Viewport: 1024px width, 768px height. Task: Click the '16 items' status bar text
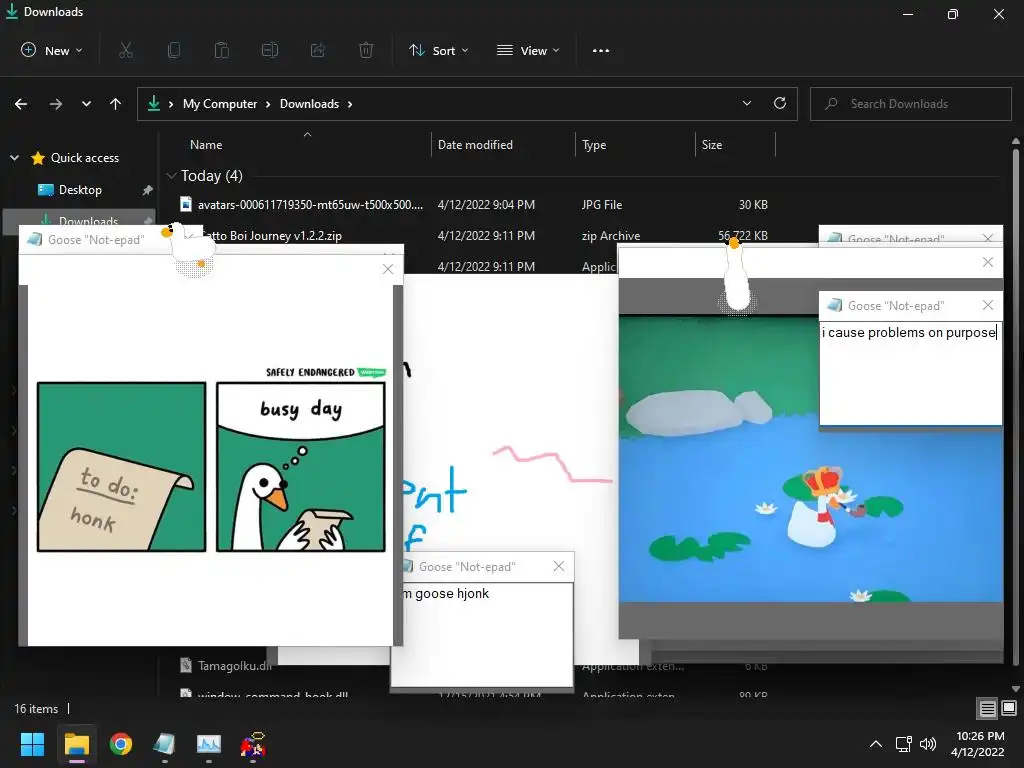pos(36,709)
